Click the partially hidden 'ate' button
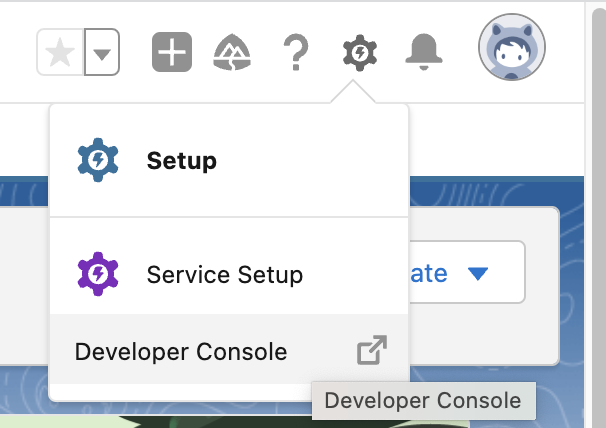 pos(466,272)
